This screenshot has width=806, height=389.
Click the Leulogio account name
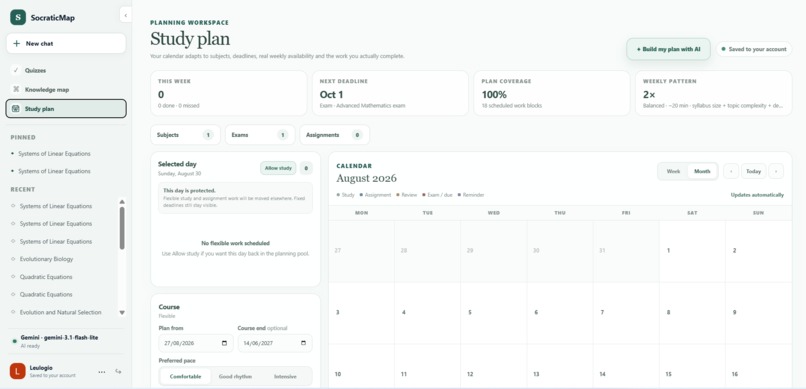click(x=41, y=367)
